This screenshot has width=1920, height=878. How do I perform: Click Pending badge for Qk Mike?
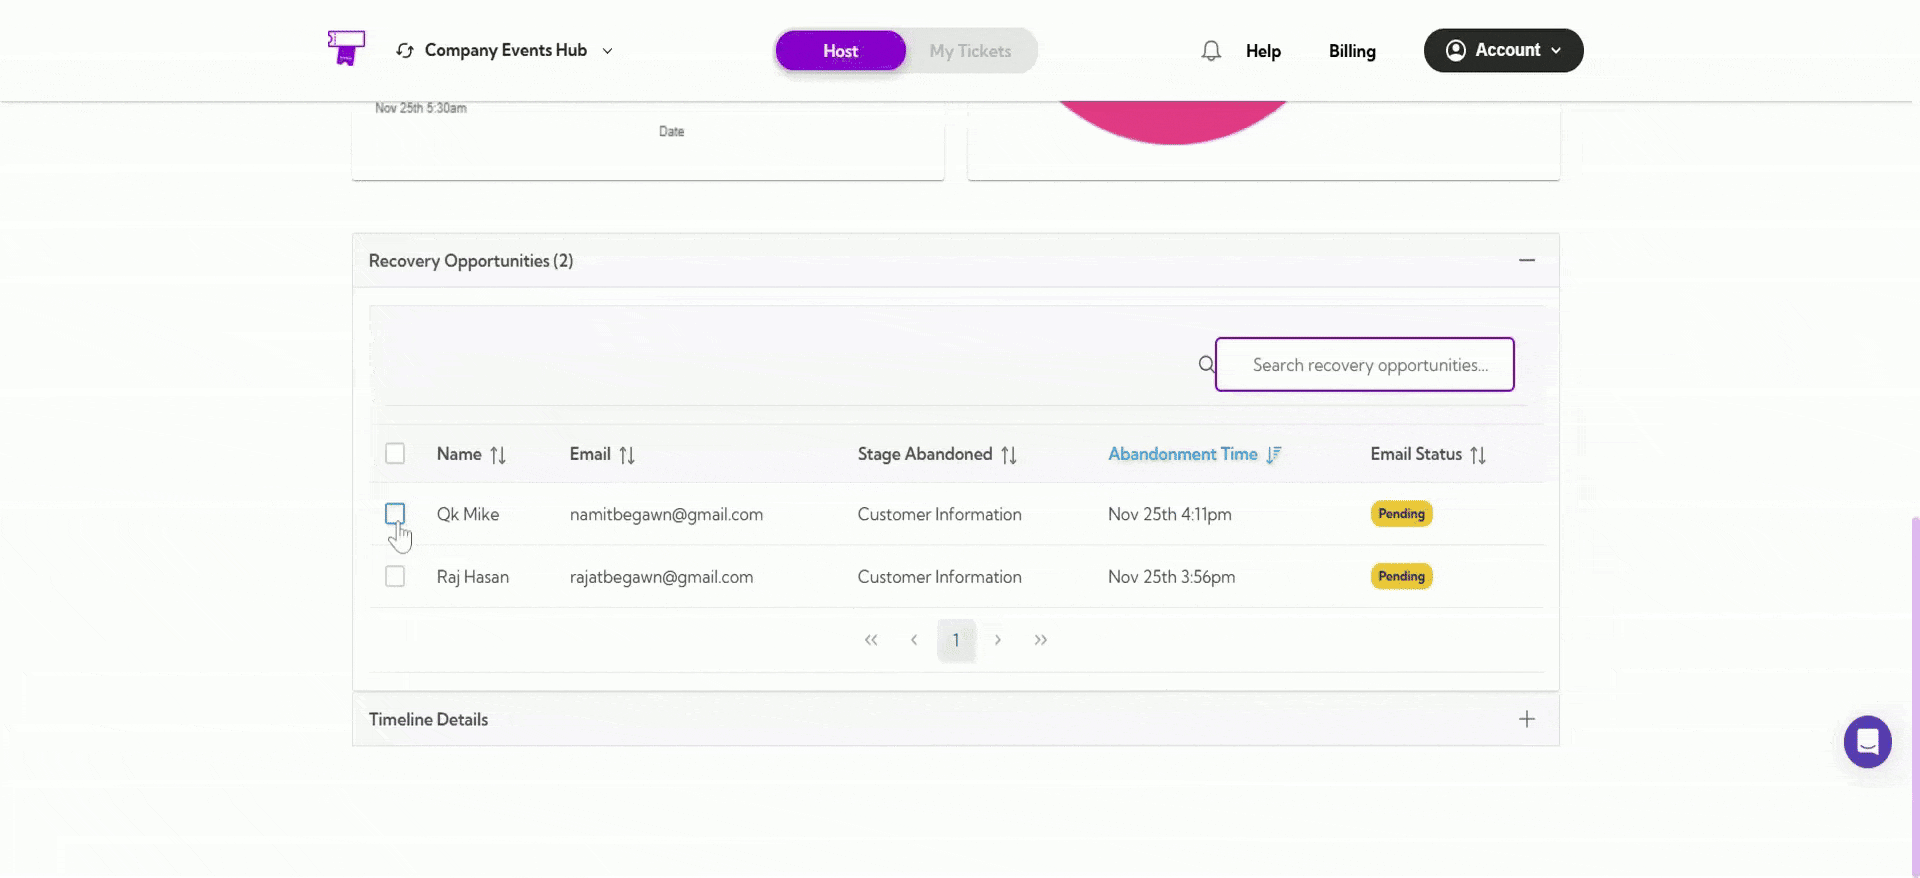click(1401, 514)
